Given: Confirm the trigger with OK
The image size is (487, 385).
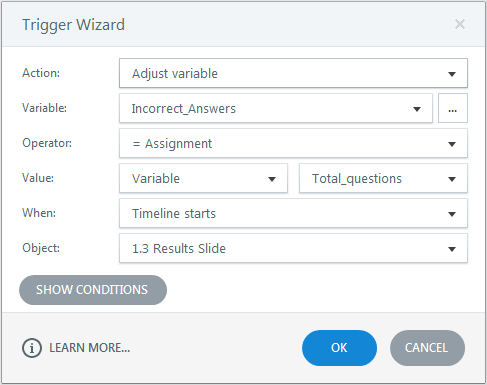Looking at the screenshot, I should click(339, 348).
